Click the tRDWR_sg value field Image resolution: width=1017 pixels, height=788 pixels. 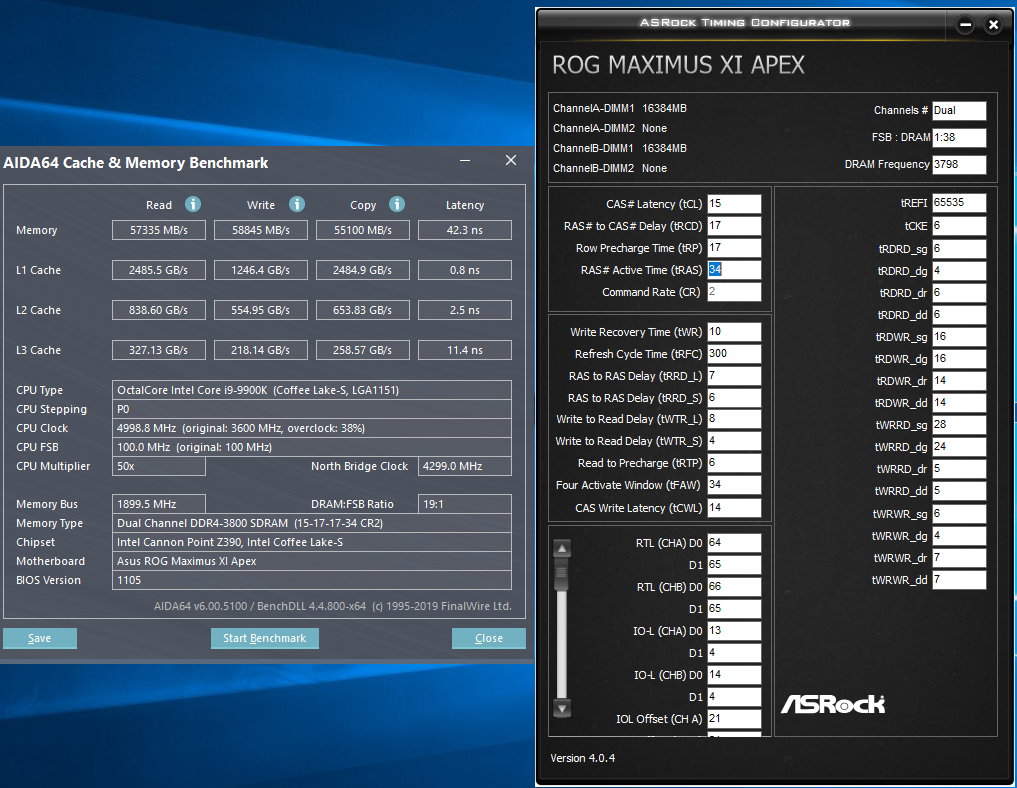959,337
